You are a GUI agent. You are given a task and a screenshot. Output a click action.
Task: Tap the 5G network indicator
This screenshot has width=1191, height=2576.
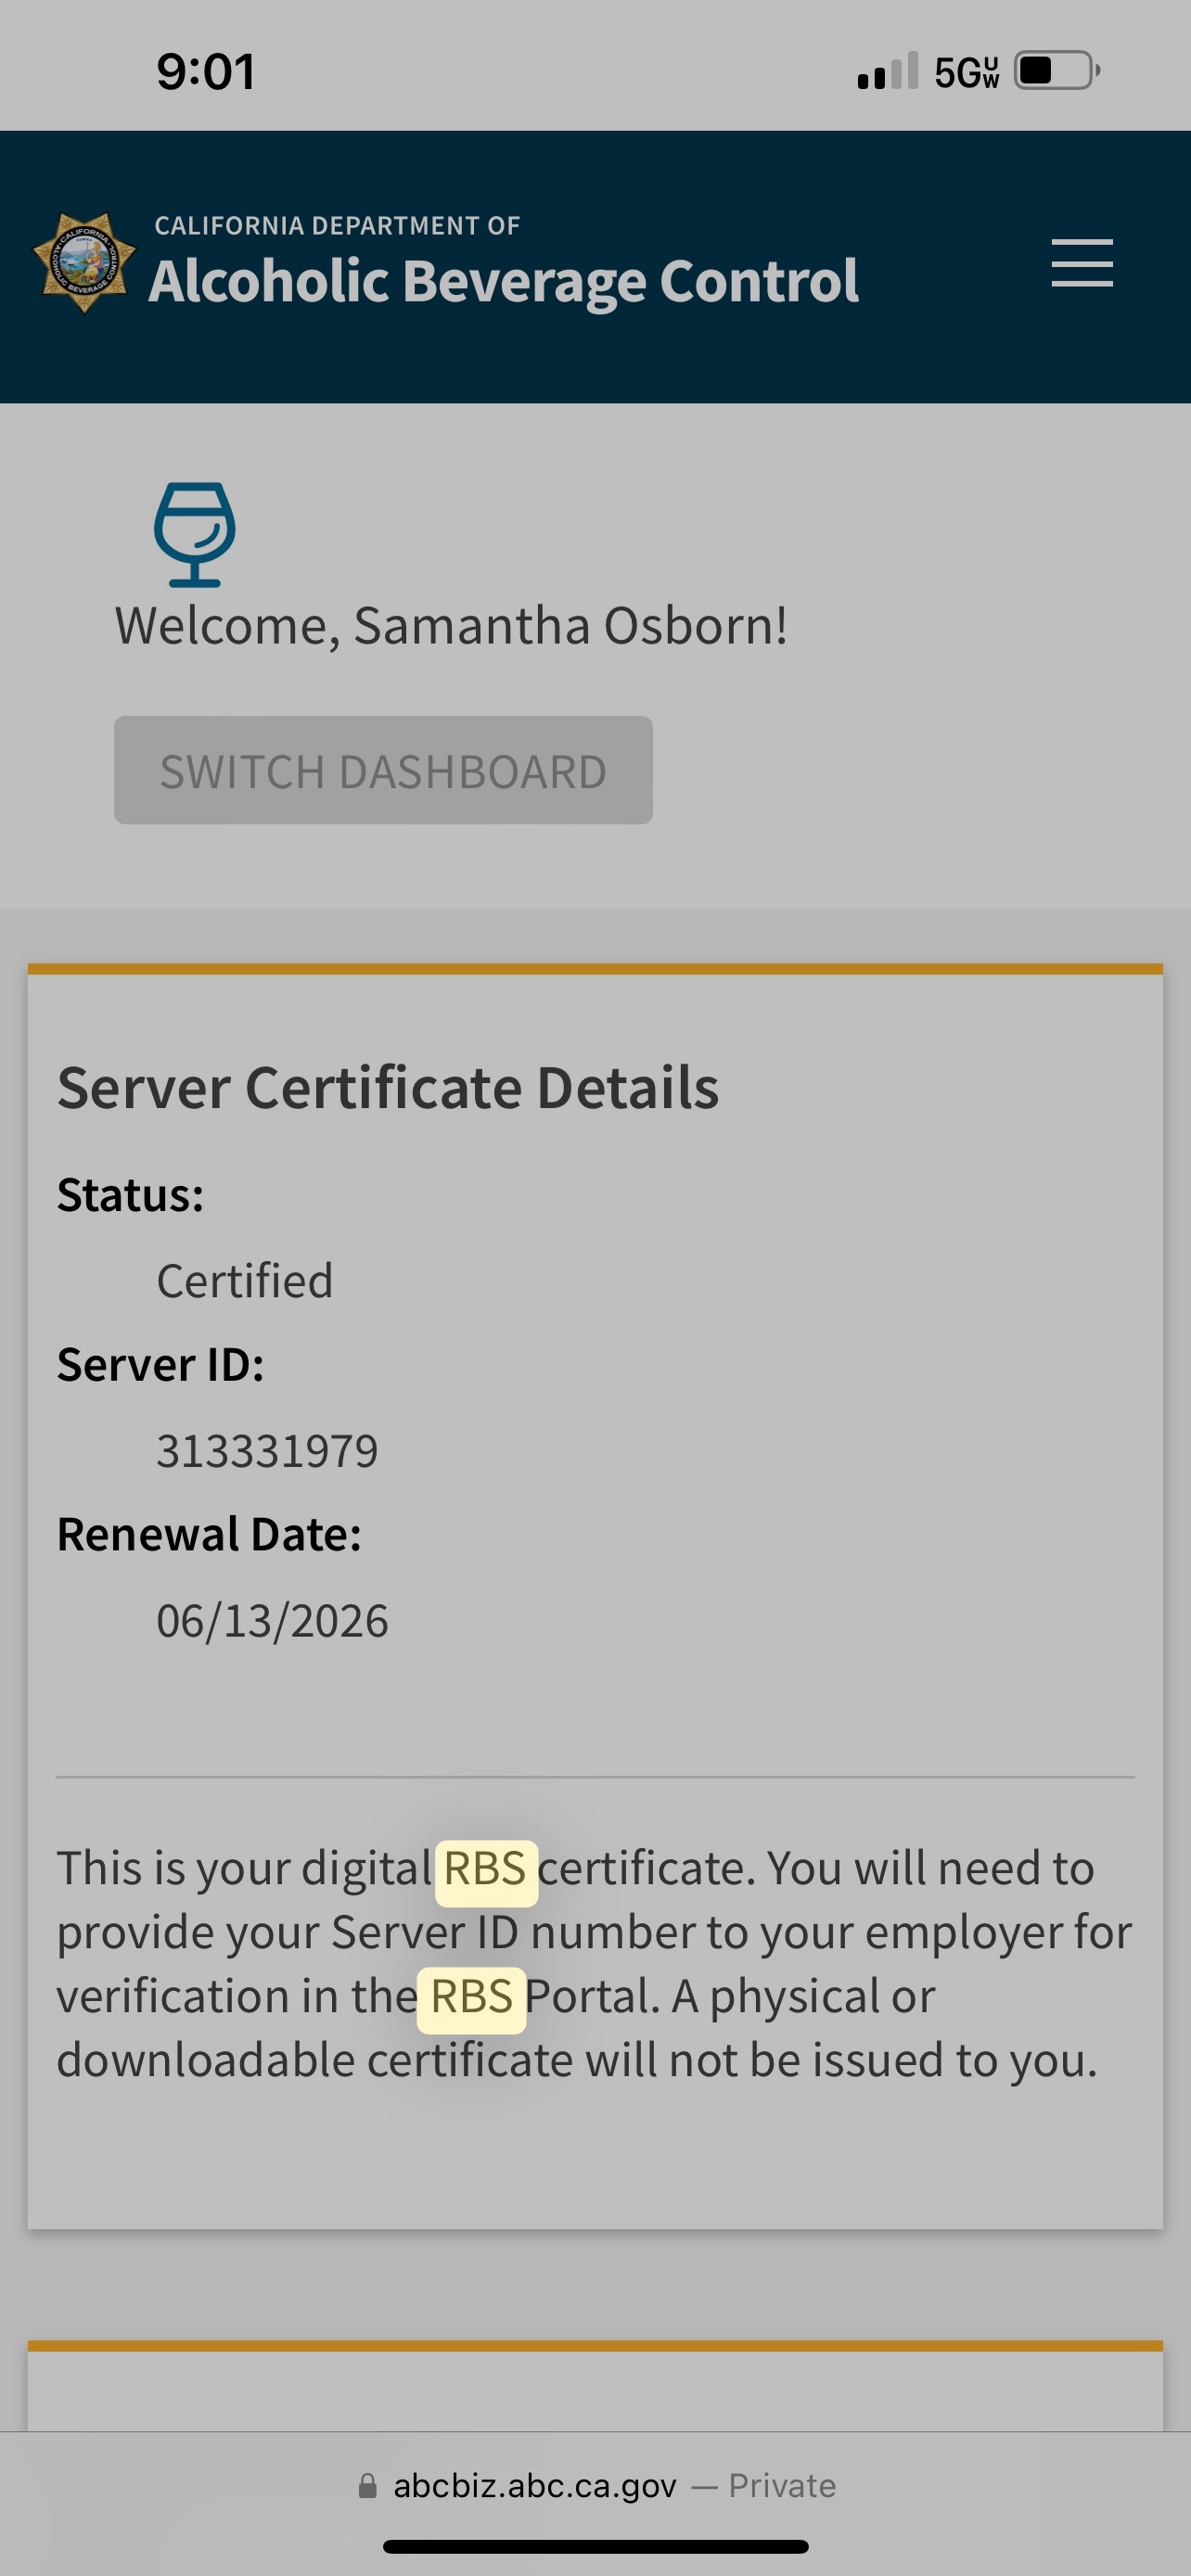966,72
